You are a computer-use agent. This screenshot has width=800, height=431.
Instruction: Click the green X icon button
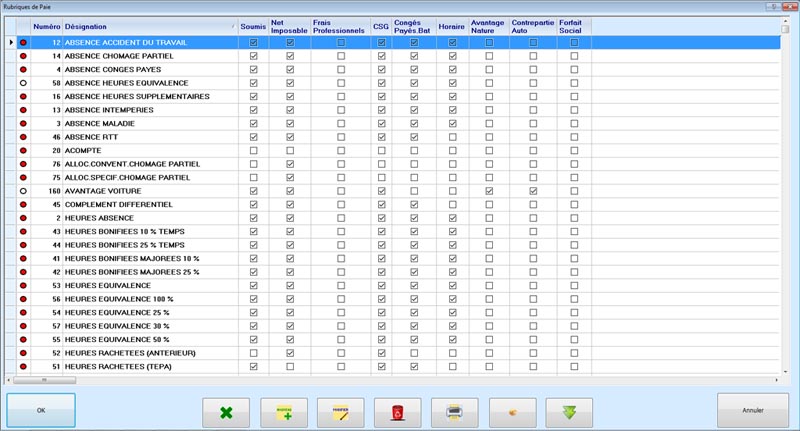tap(226, 411)
